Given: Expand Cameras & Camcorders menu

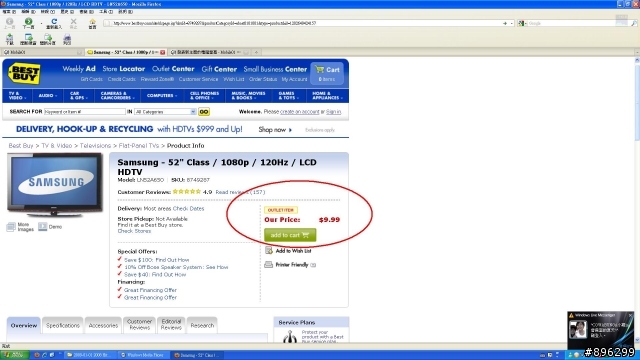Looking at the screenshot, I should pos(118,96).
